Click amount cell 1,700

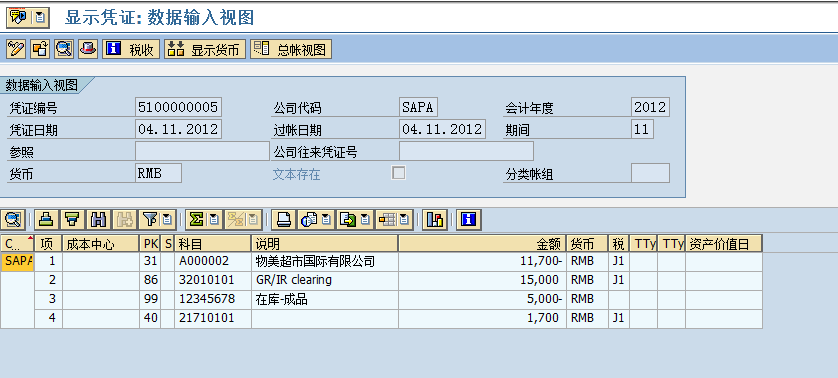point(482,318)
